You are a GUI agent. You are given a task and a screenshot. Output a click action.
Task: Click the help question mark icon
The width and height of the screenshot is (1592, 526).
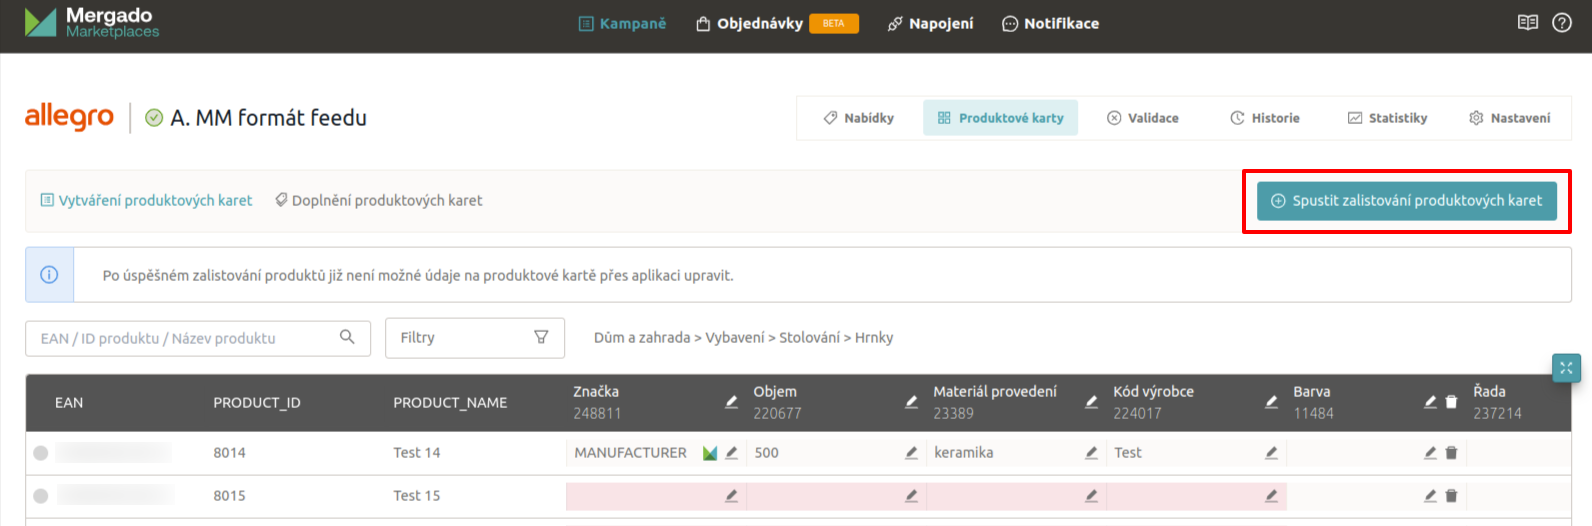(1561, 23)
